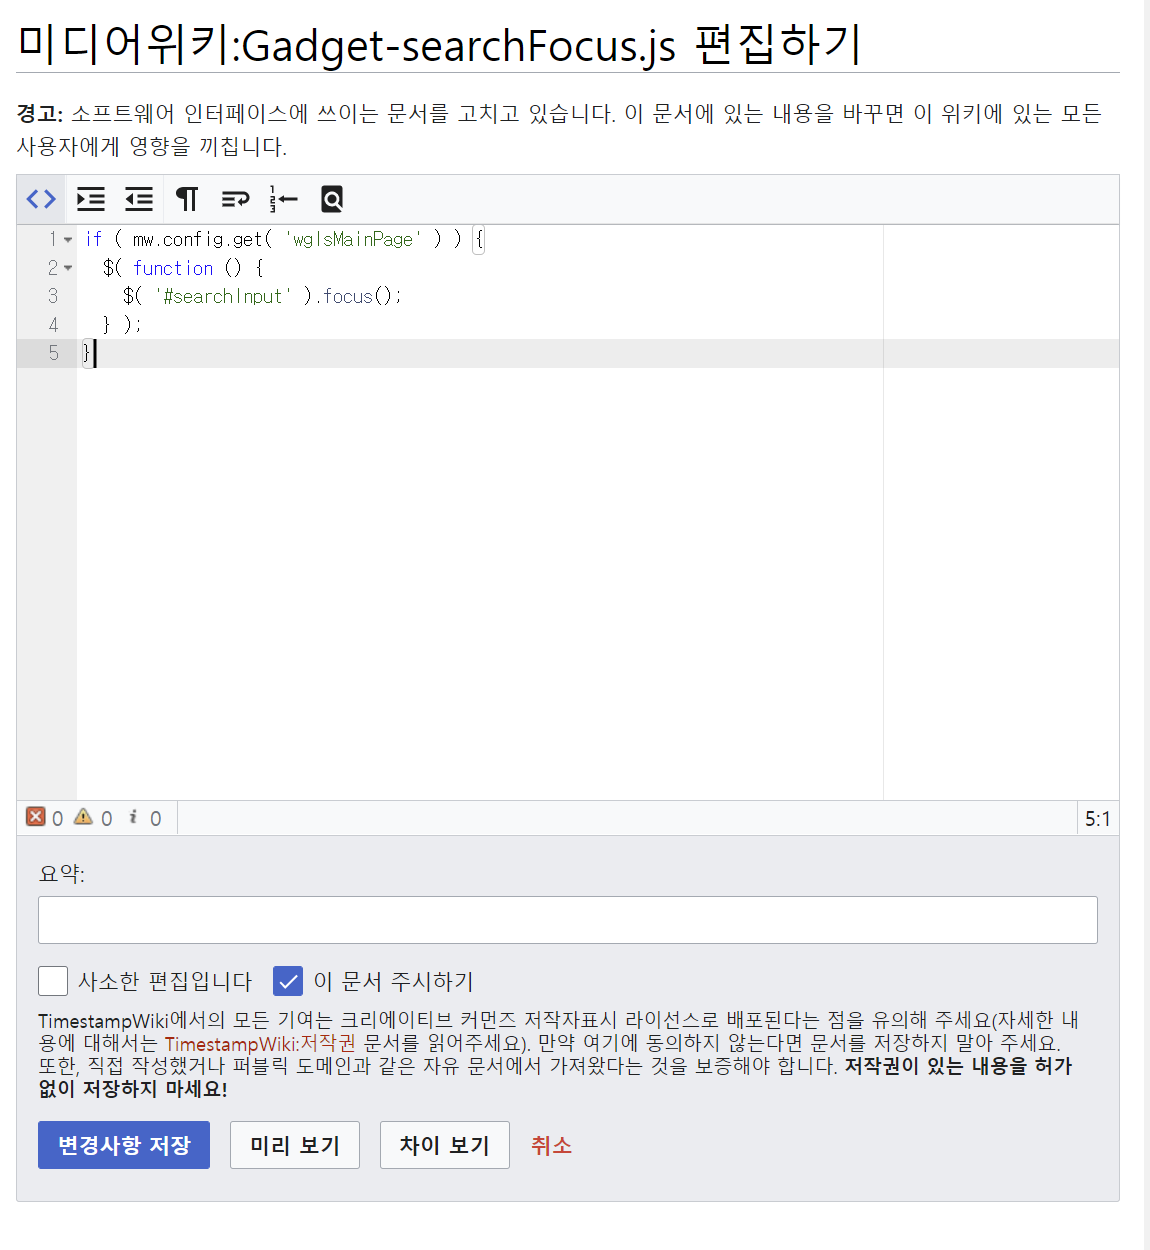Toggle invisible characters pilcrow icon
Viewport: 1150px width, 1250px height.
[187, 199]
